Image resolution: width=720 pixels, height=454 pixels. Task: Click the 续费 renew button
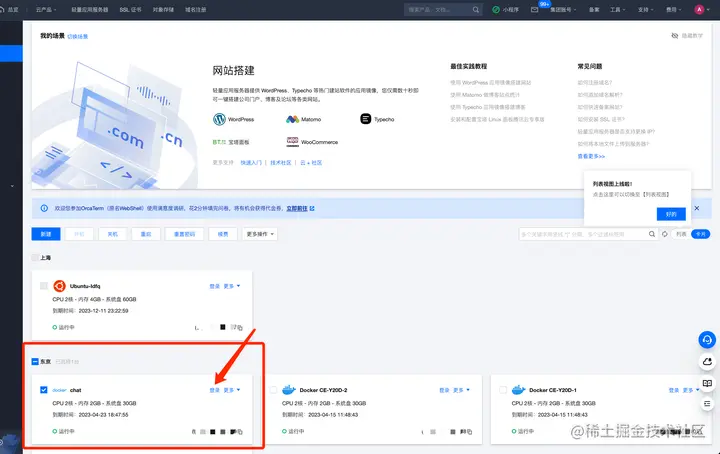point(223,234)
